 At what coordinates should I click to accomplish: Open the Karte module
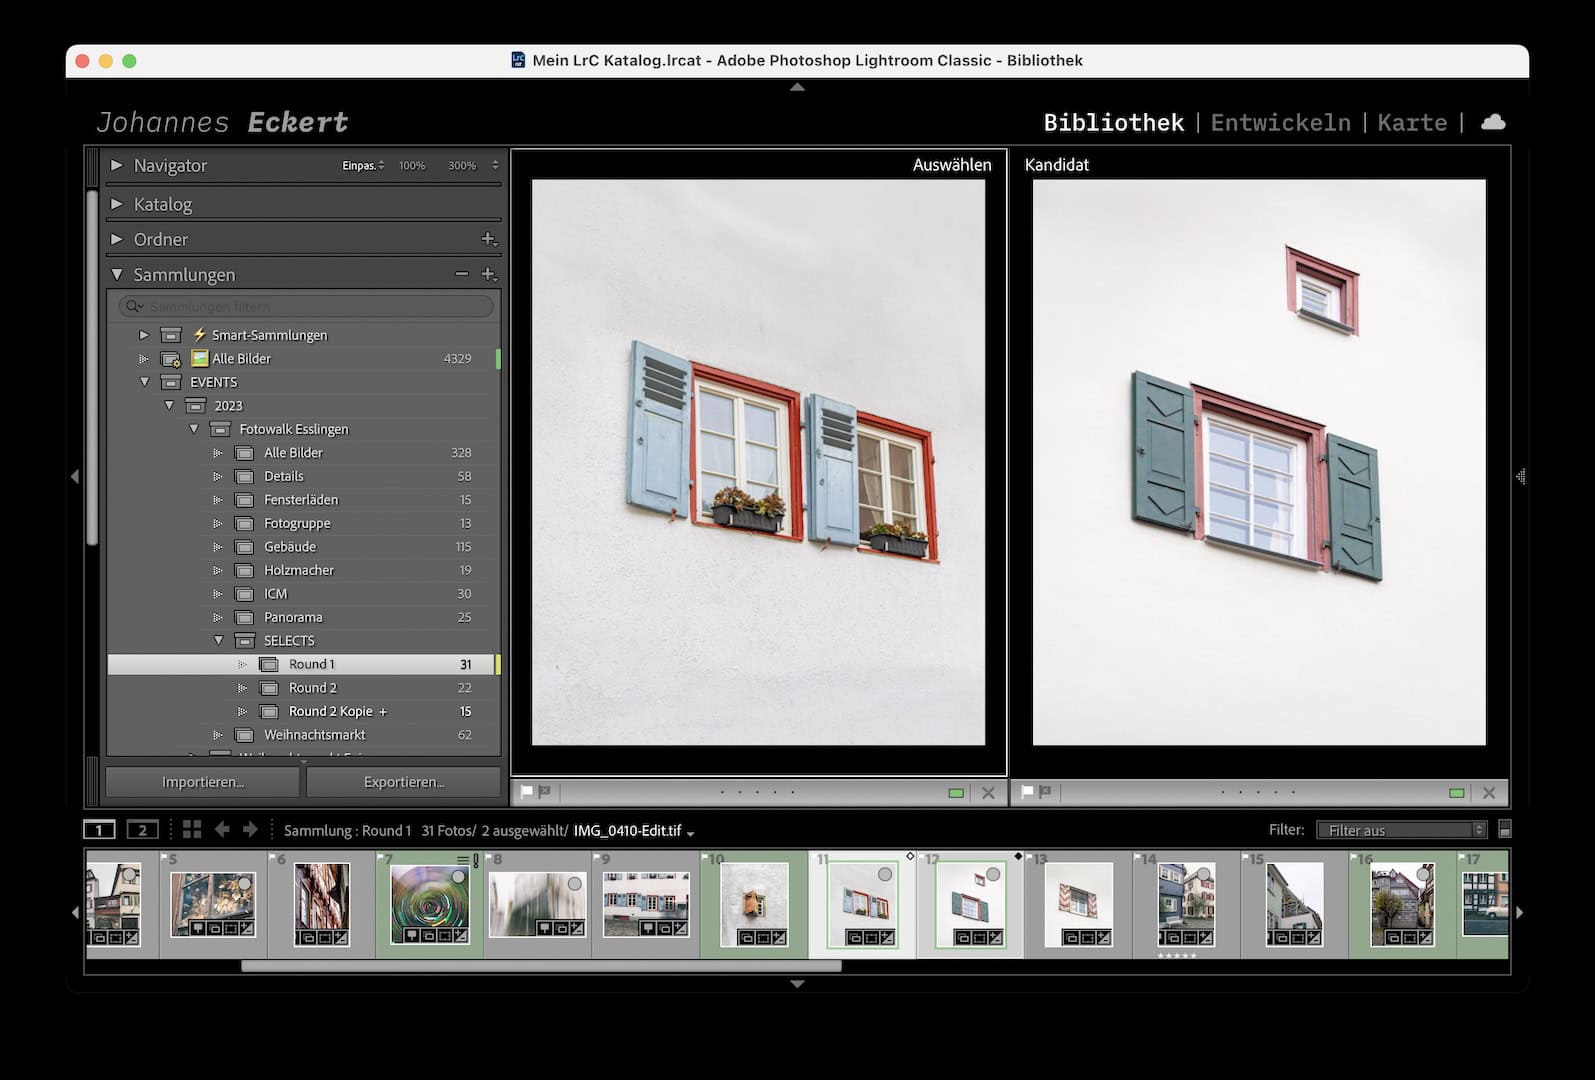click(1411, 122)
